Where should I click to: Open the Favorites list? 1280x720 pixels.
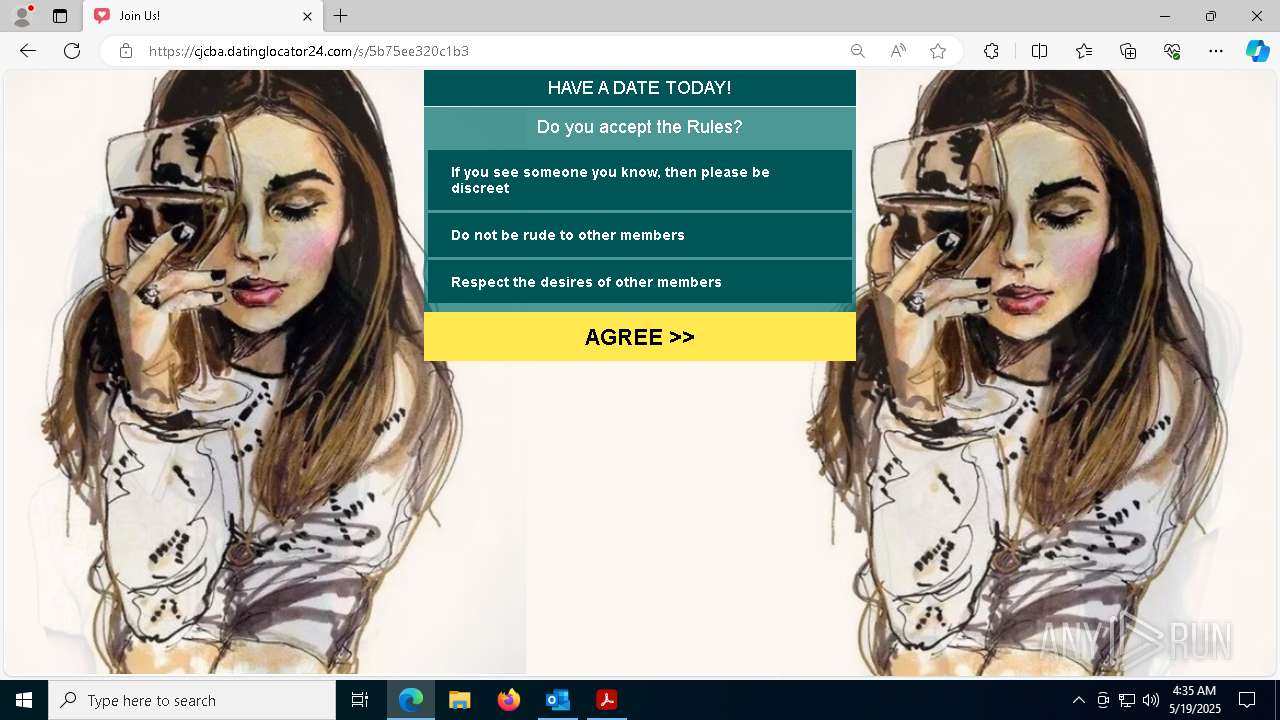tap(1084, 51)
